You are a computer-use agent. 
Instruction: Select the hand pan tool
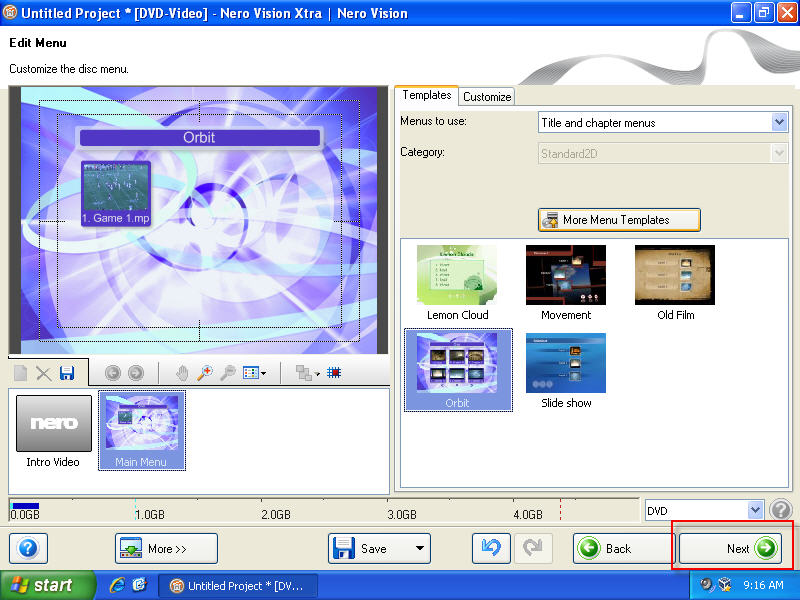pos(182,373)
